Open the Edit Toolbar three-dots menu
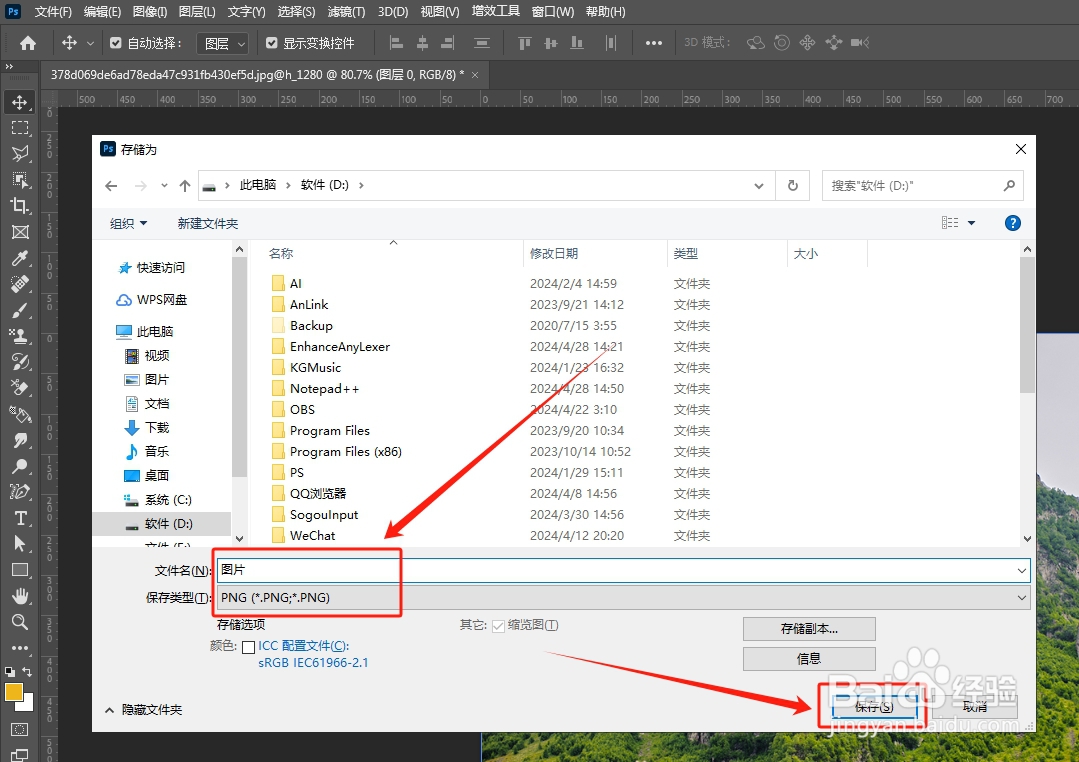The height and width of the screenshot is (762, 1079). 19,648
